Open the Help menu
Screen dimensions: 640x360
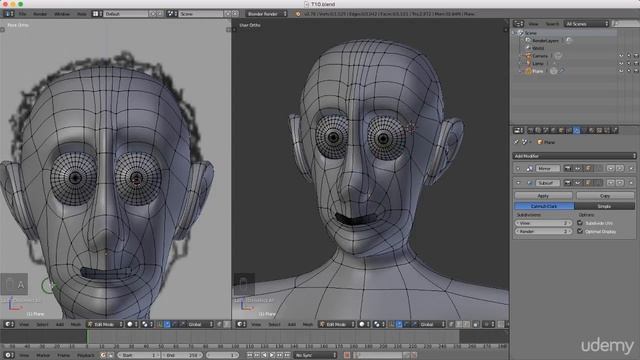click(82, 13)
